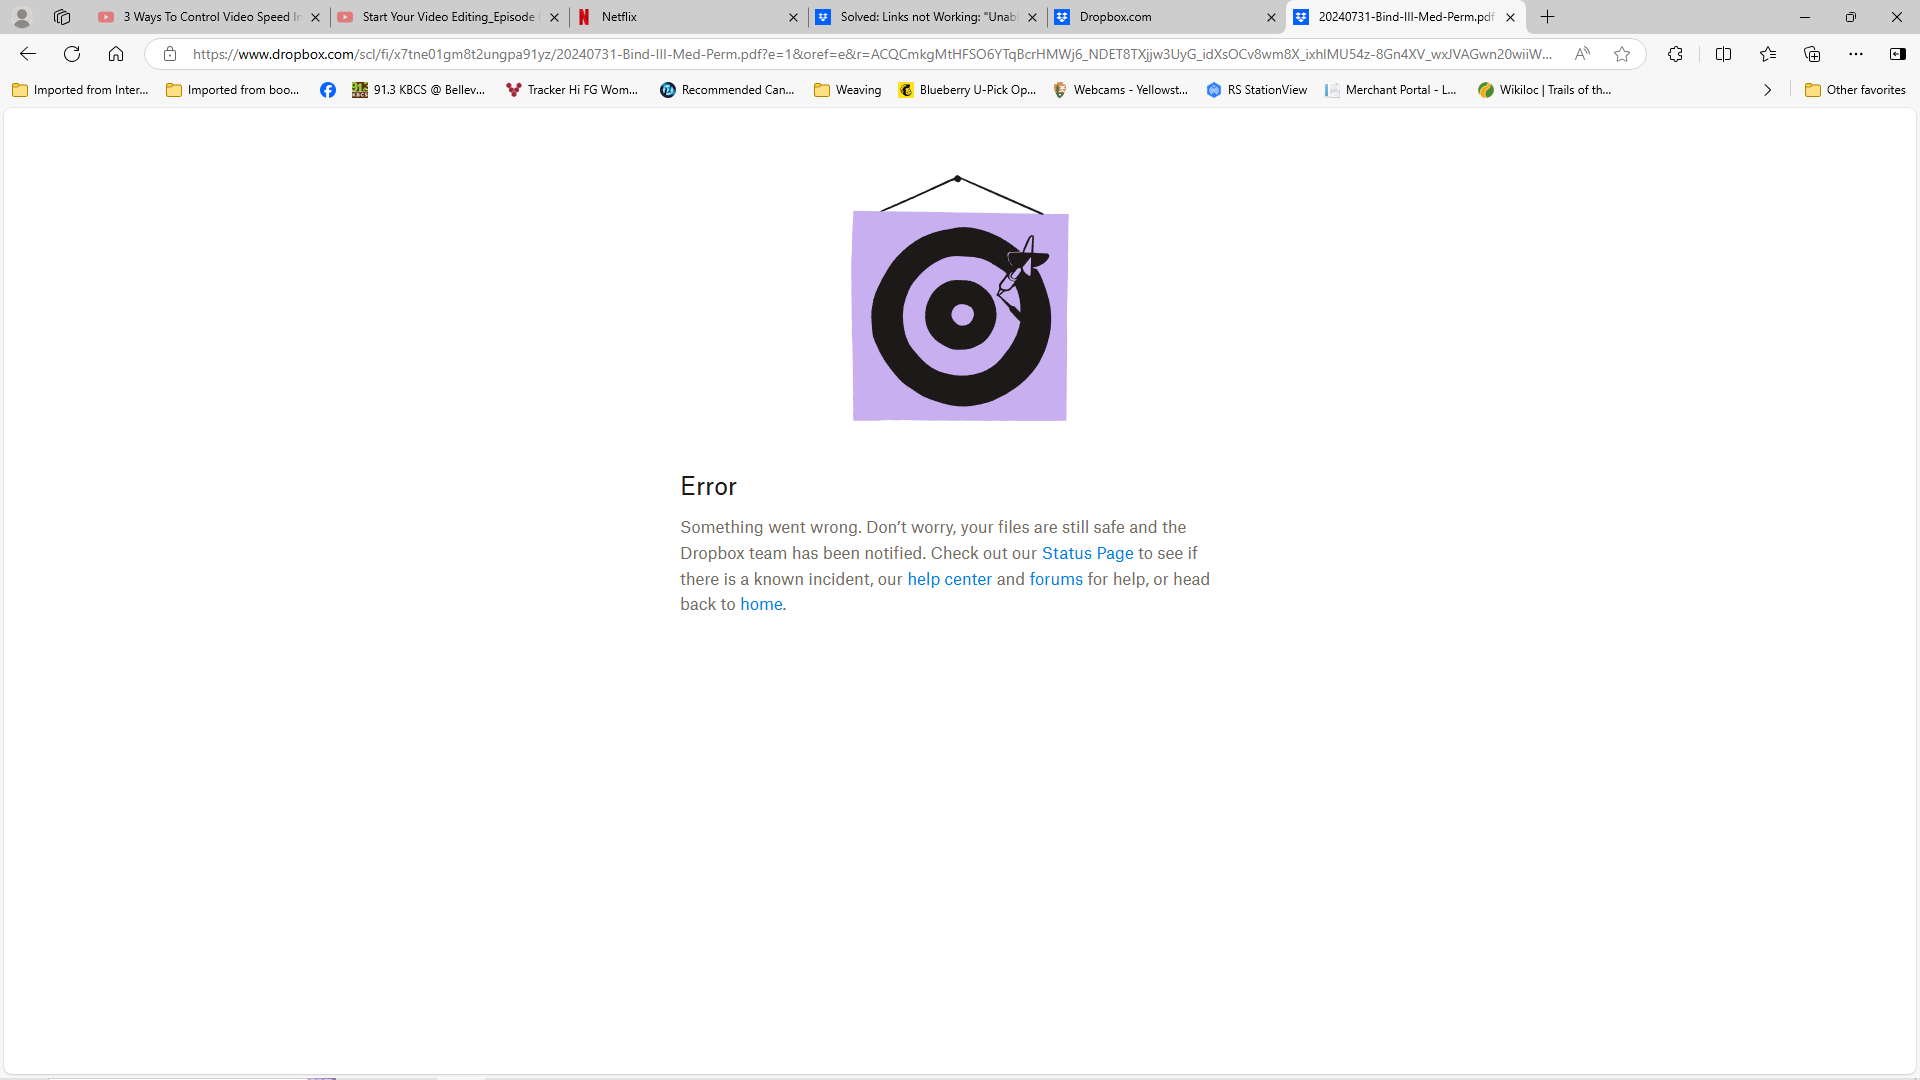Open browser extensions icon
The height and width of the screenshot is (1080, 1920).
point(1675,54)
